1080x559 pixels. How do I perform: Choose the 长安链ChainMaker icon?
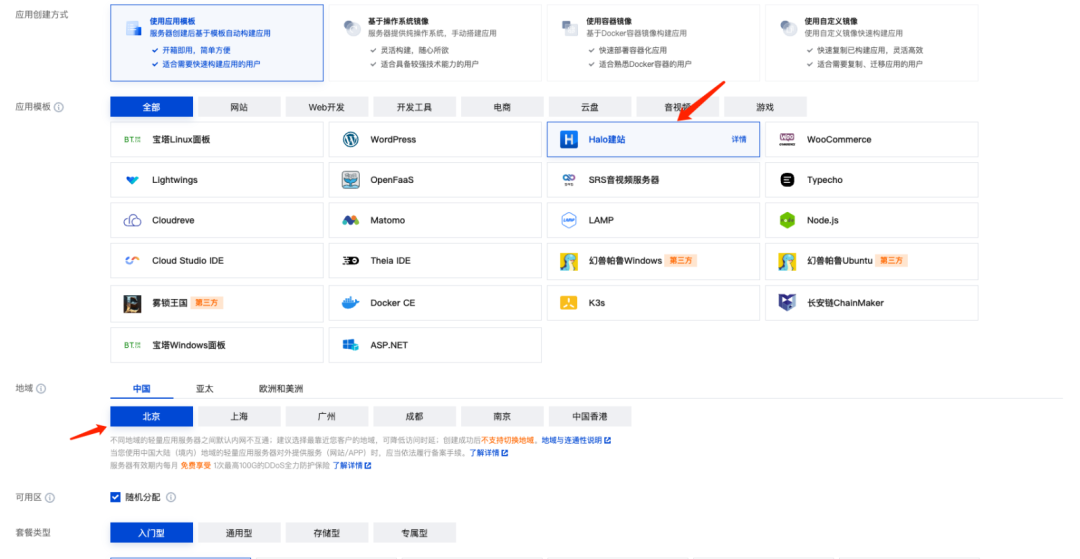(787, 303)
